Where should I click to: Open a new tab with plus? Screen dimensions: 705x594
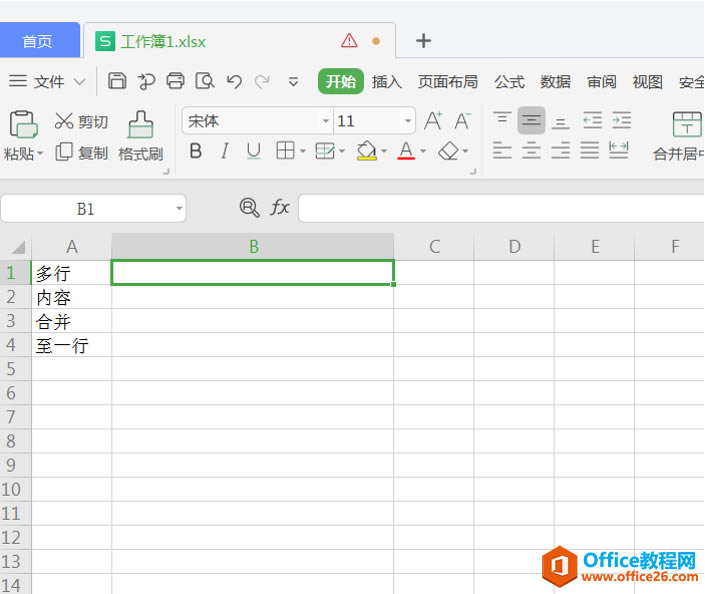pos(423,41)
